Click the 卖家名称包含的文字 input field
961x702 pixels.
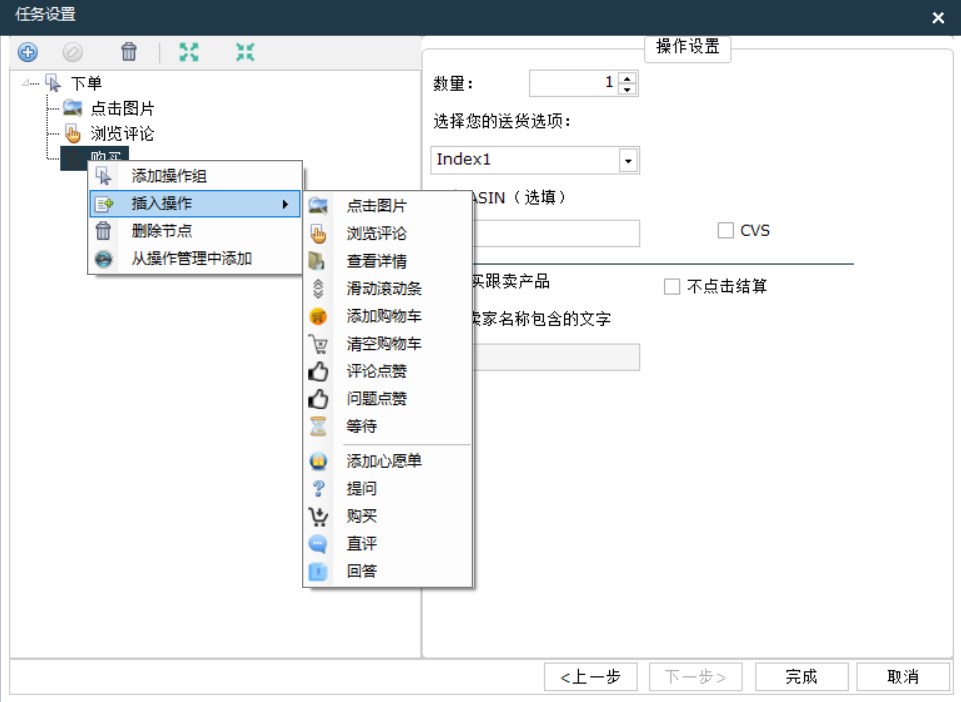(556, 357)
